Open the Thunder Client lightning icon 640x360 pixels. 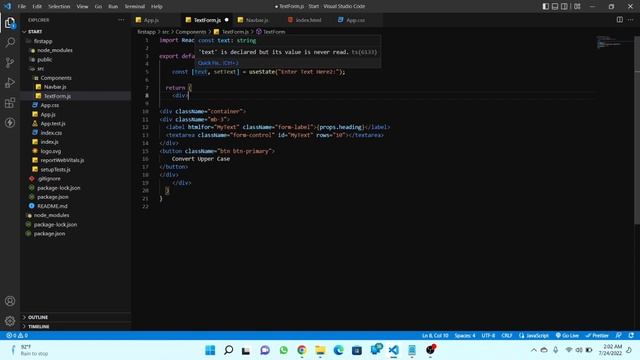tap(10, 122)
